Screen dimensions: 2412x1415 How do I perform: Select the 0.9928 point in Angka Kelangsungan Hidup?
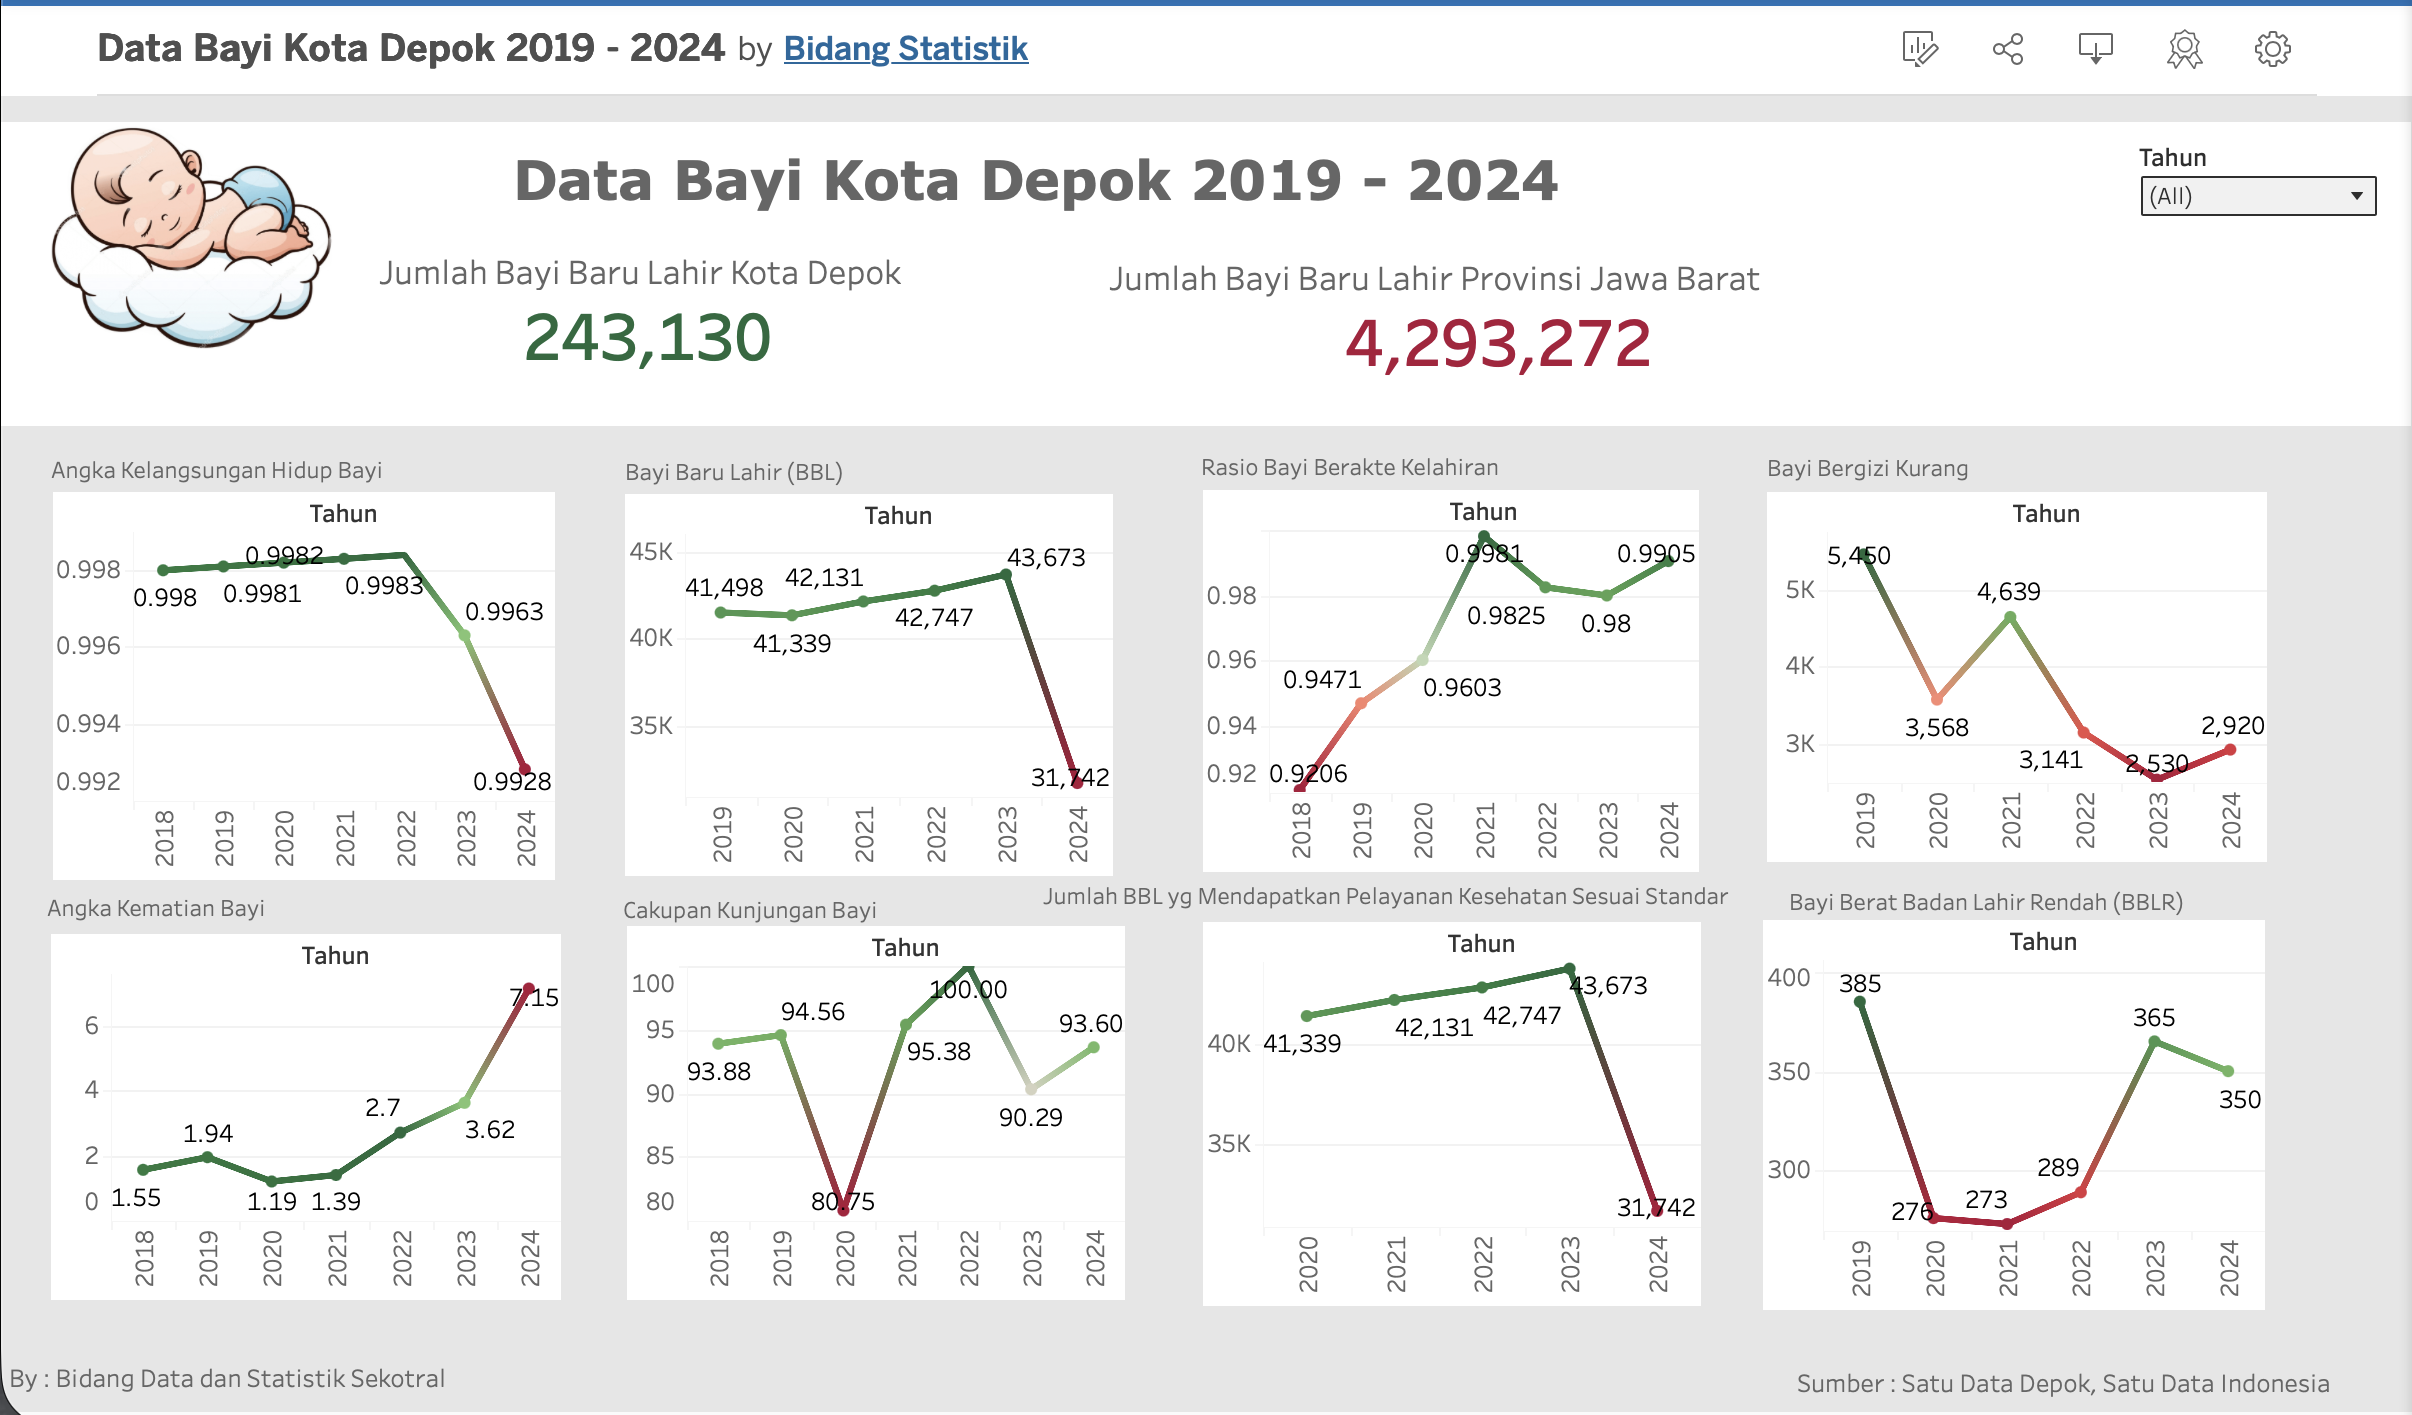(525, 769)
